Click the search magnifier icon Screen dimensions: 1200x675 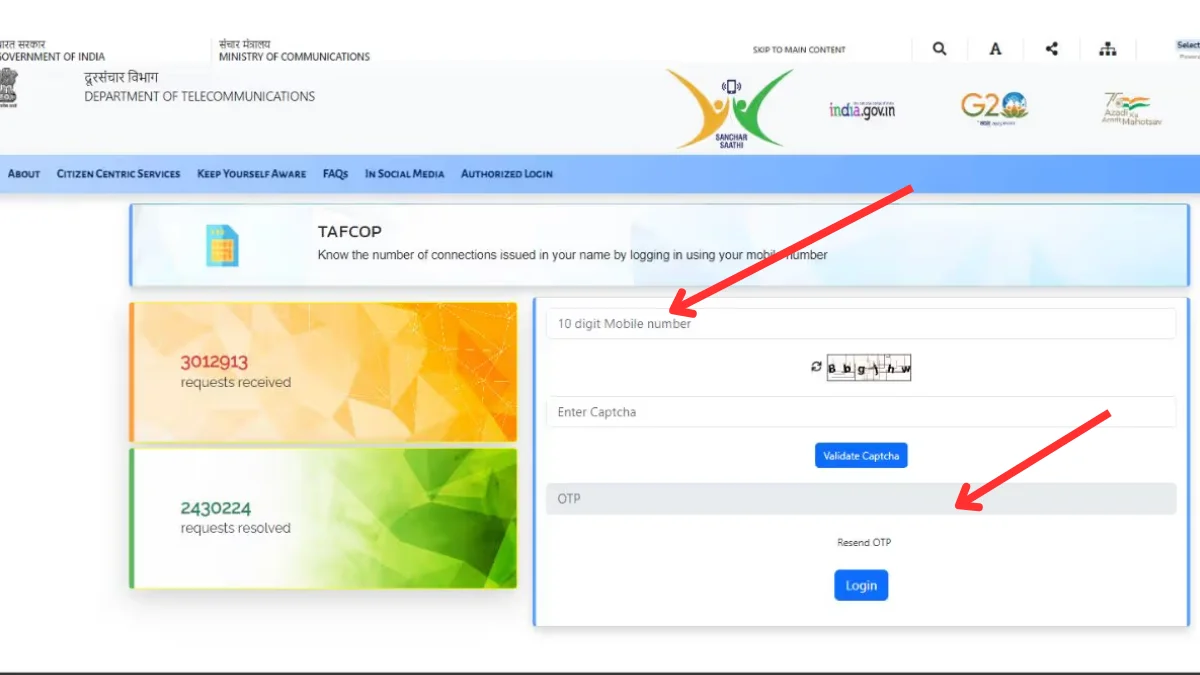(939, 49)
